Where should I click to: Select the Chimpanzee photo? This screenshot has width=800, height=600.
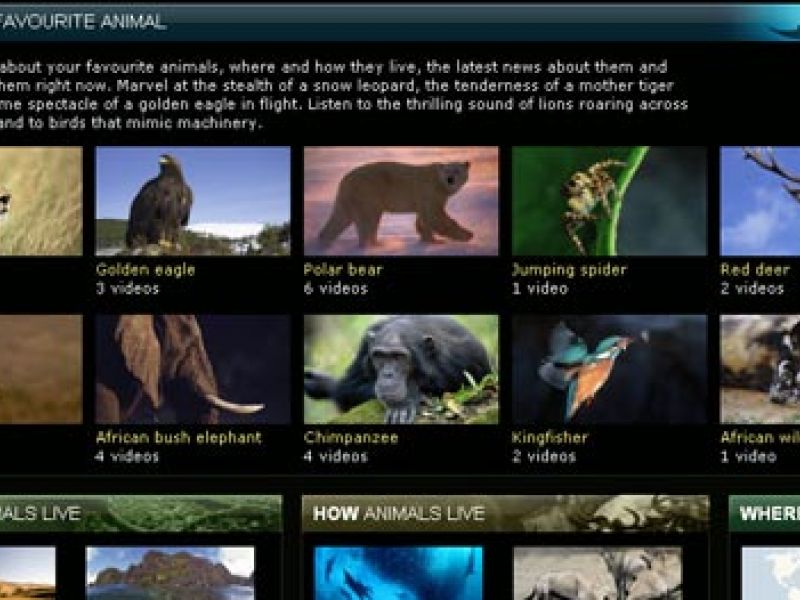tap(401, 369)
